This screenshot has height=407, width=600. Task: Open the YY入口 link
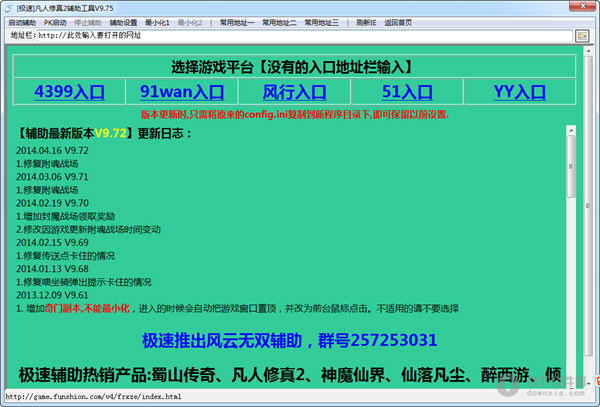click(x=519, y=92)
